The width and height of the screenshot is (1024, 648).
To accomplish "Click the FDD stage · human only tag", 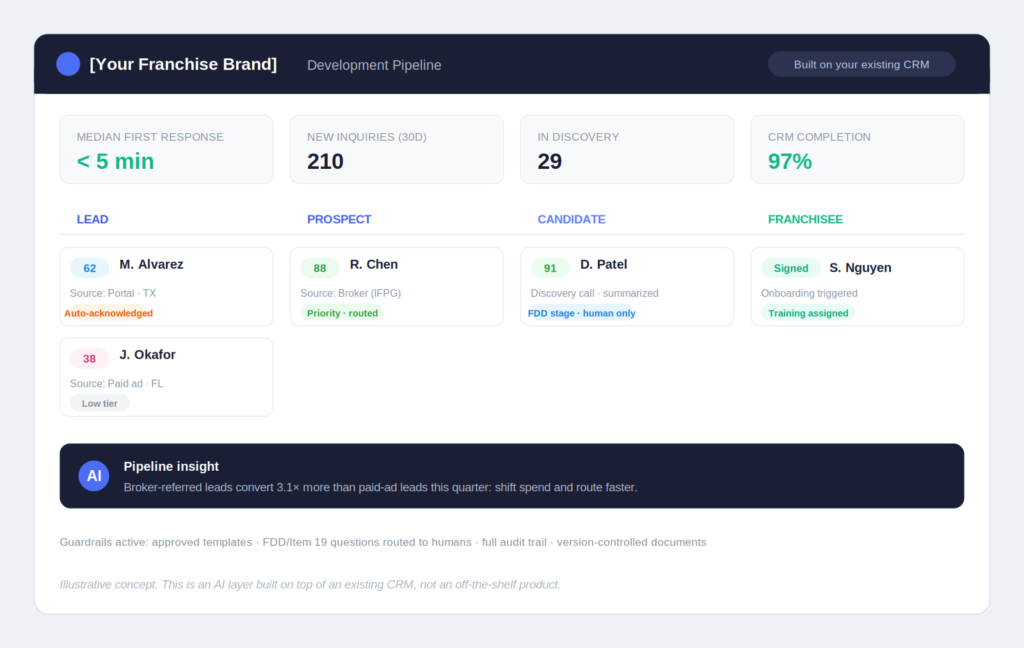I will pyautogui.click(x=581, y=313).
